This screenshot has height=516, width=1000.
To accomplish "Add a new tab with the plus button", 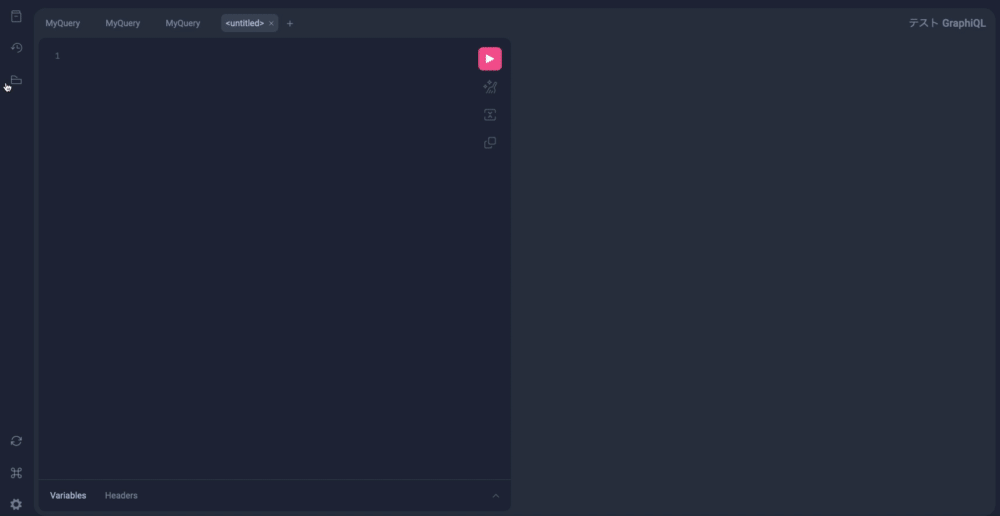I will pos(290,24).
